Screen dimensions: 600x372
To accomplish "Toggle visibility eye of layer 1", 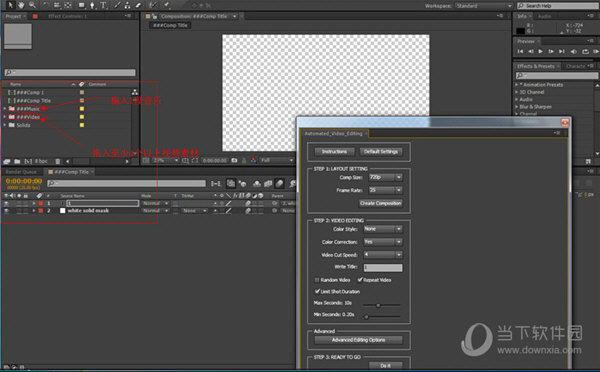I will [x=6, y=203].
